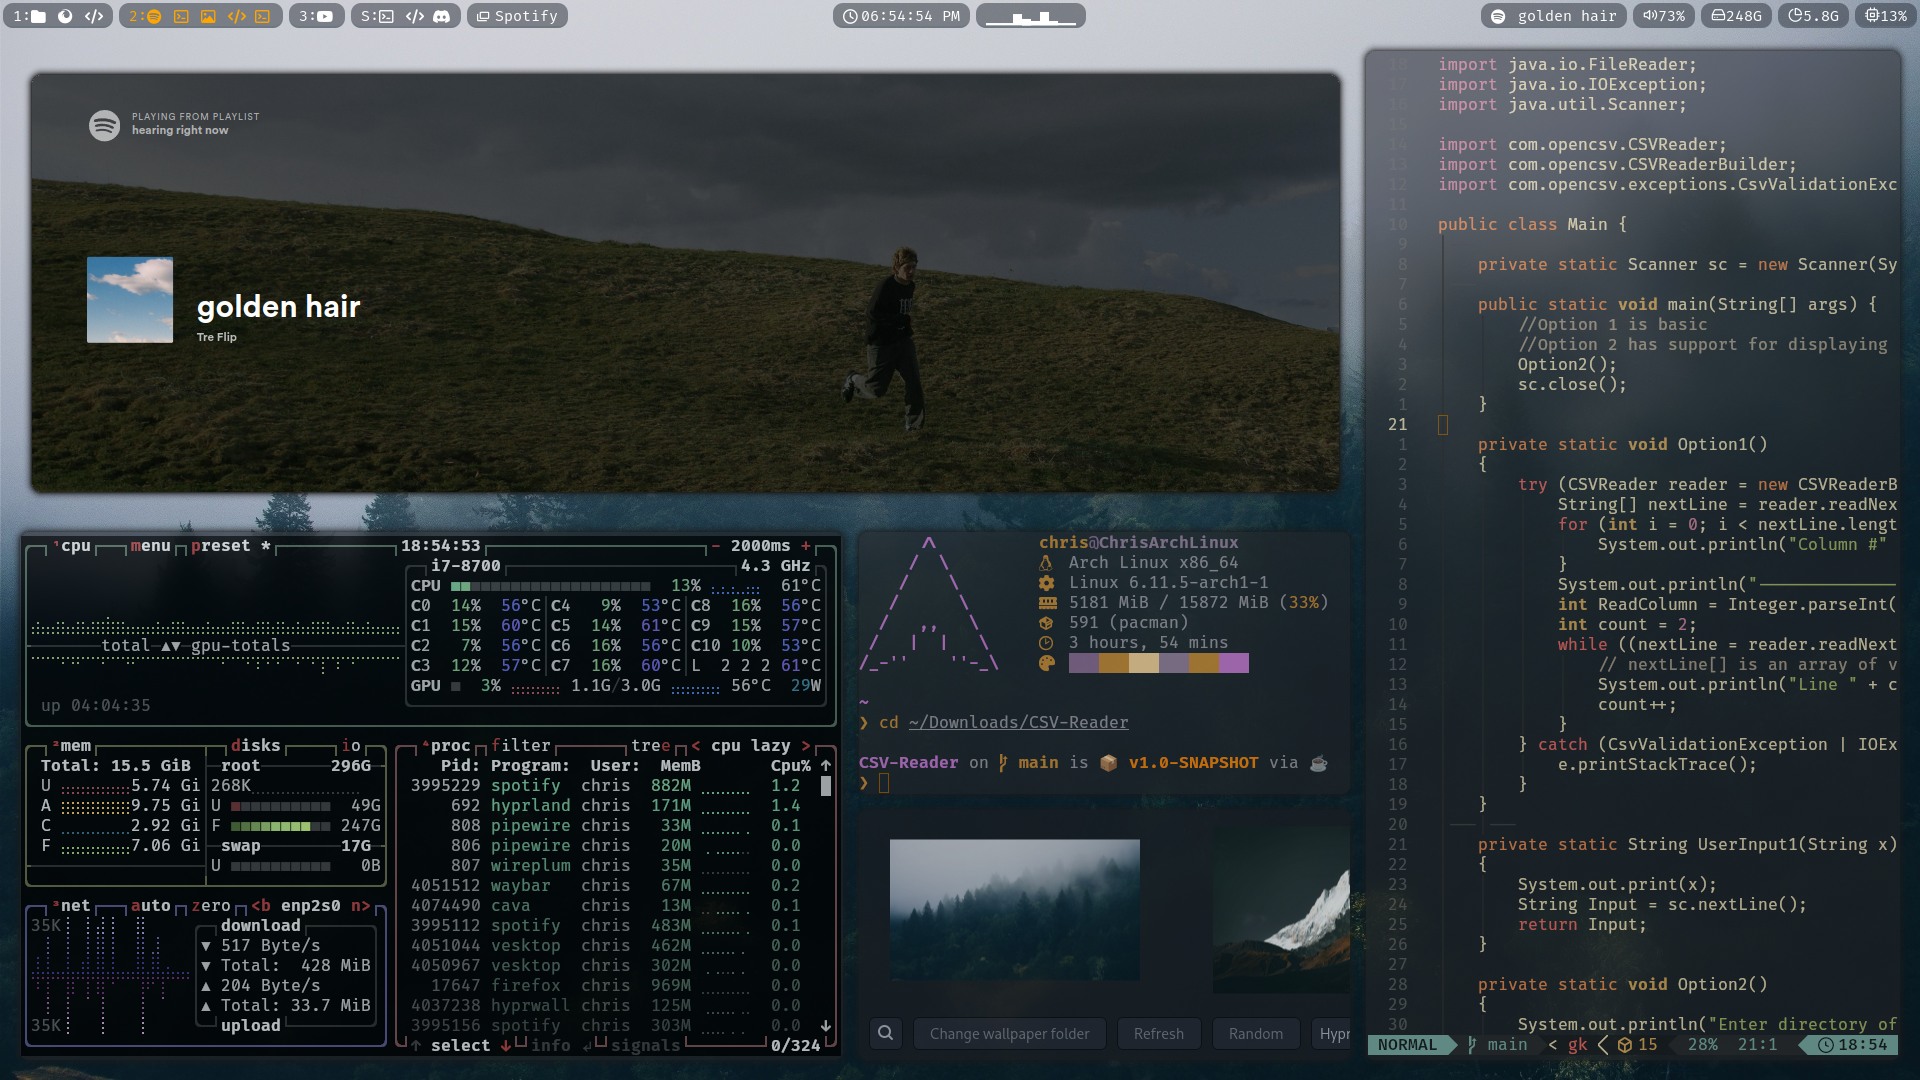Open the preset selector in btop

coord(220,545)
